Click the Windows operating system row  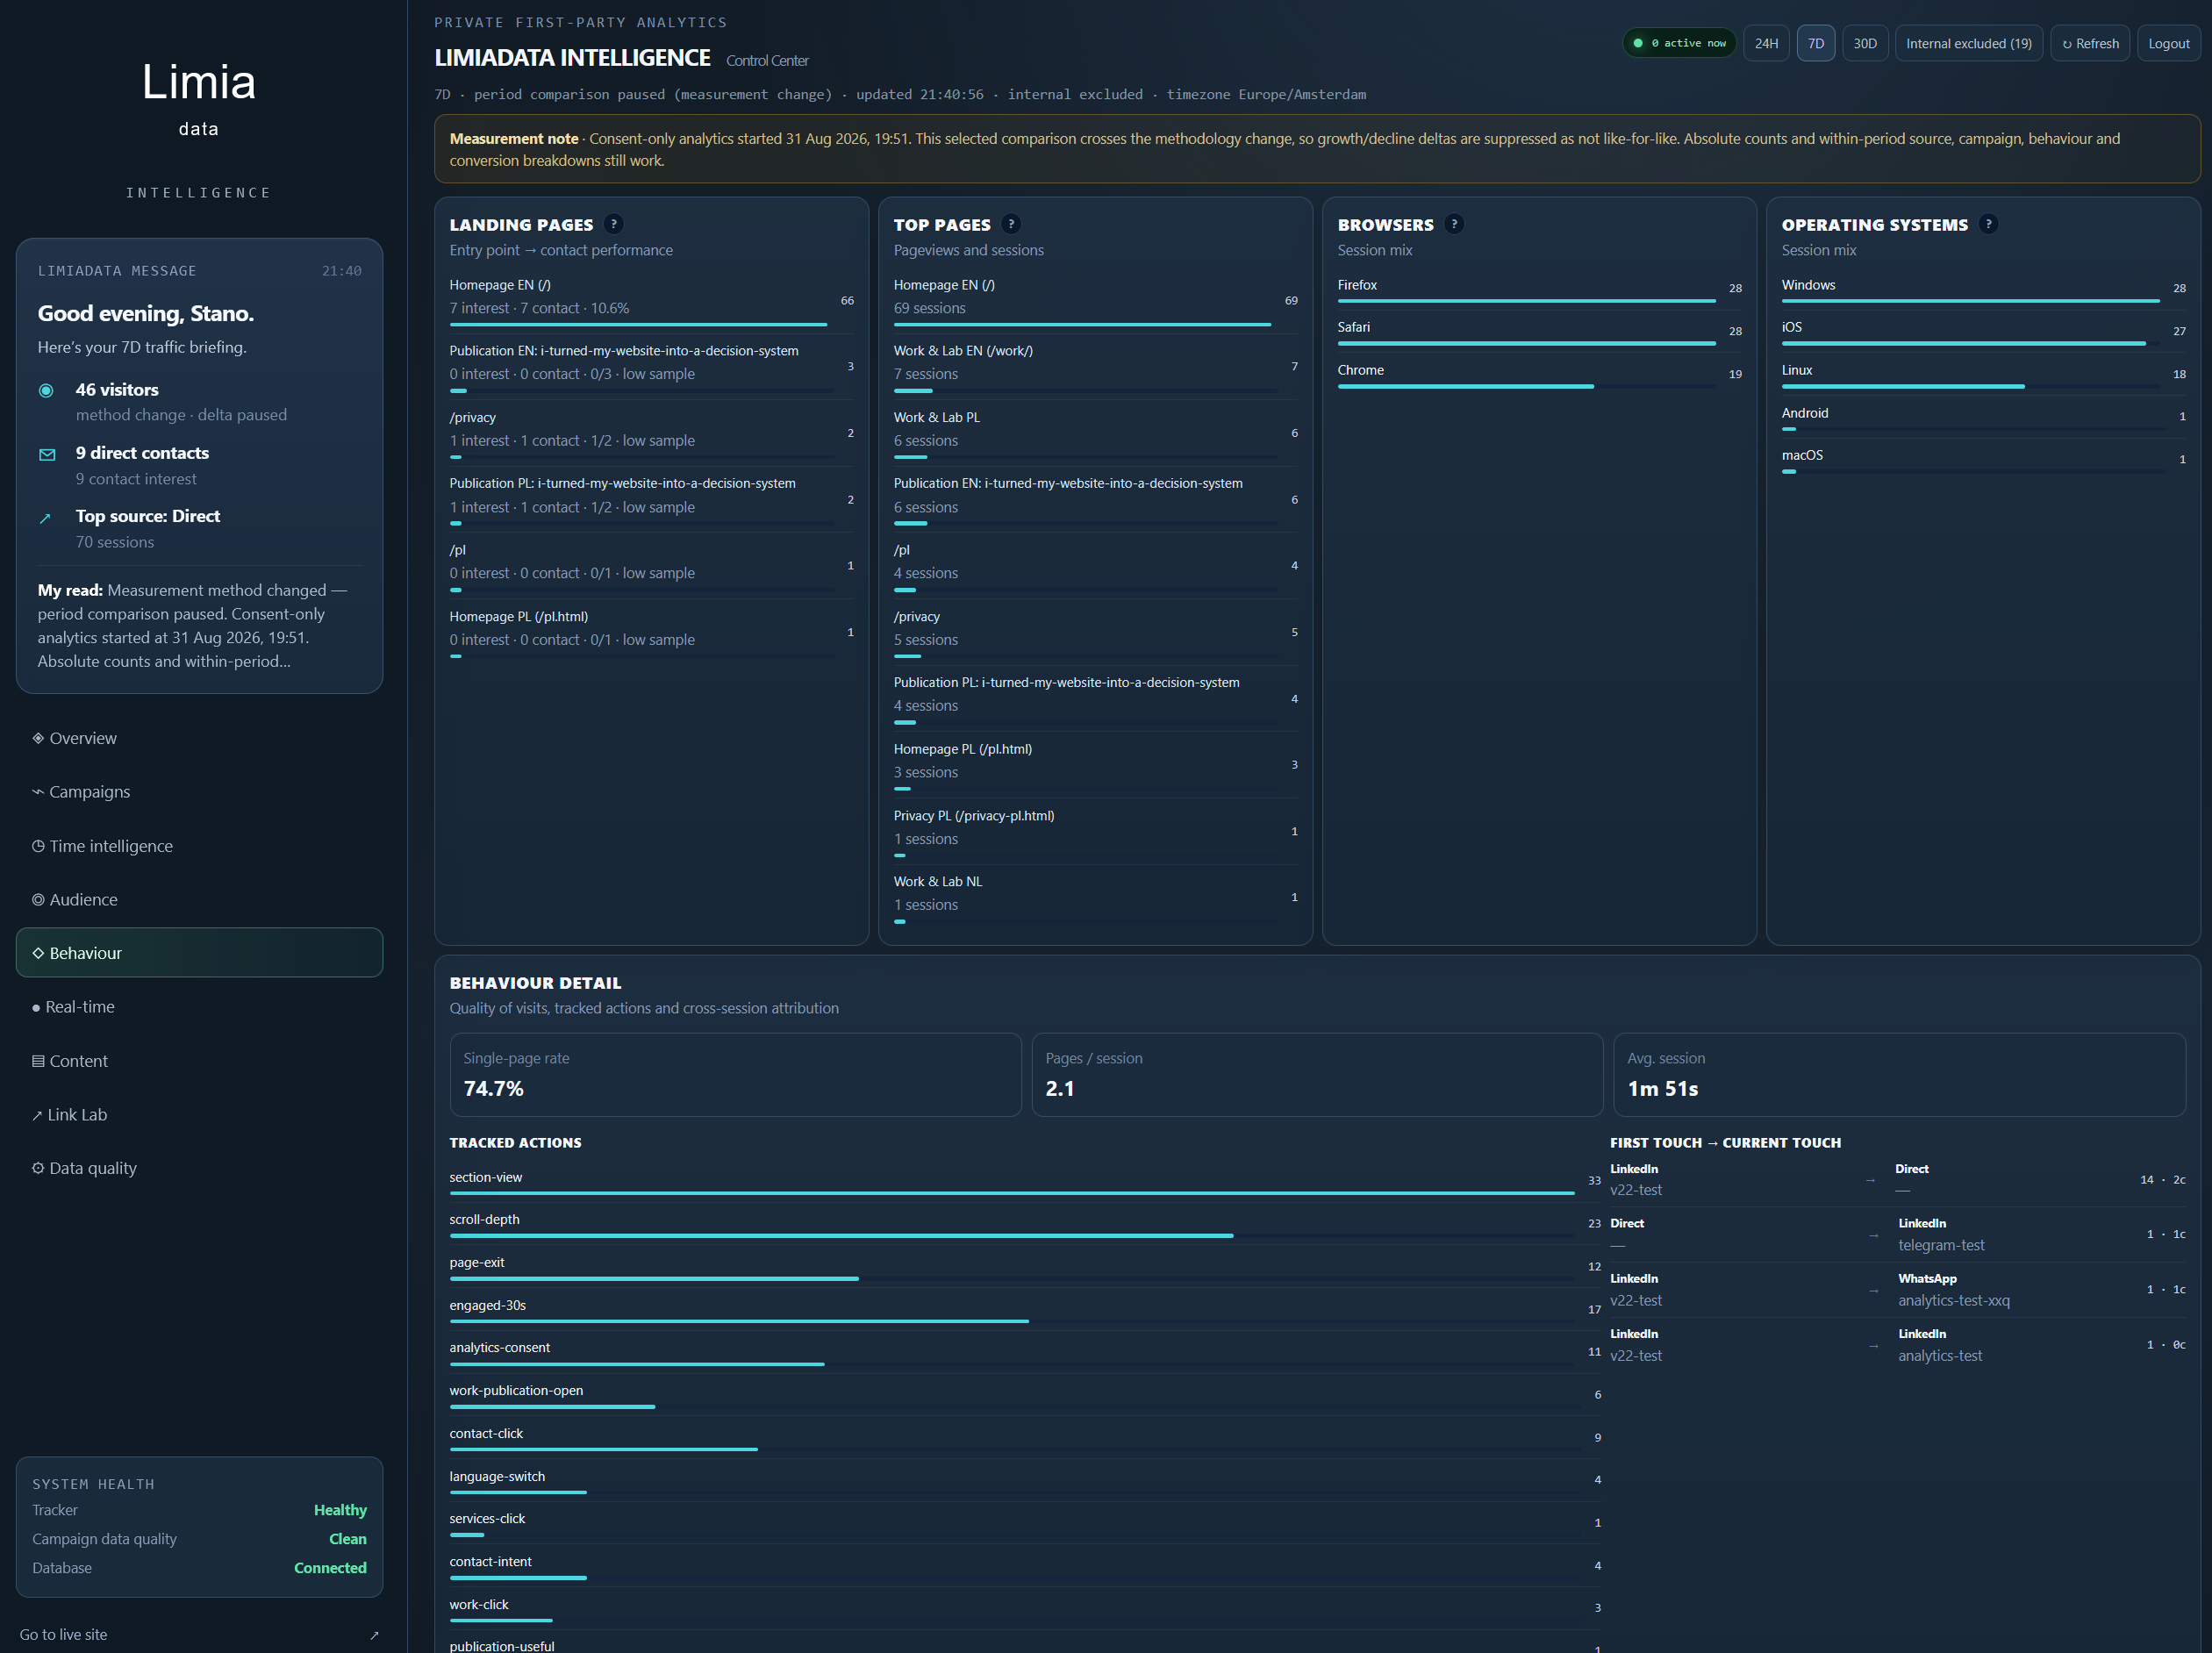1983,289
